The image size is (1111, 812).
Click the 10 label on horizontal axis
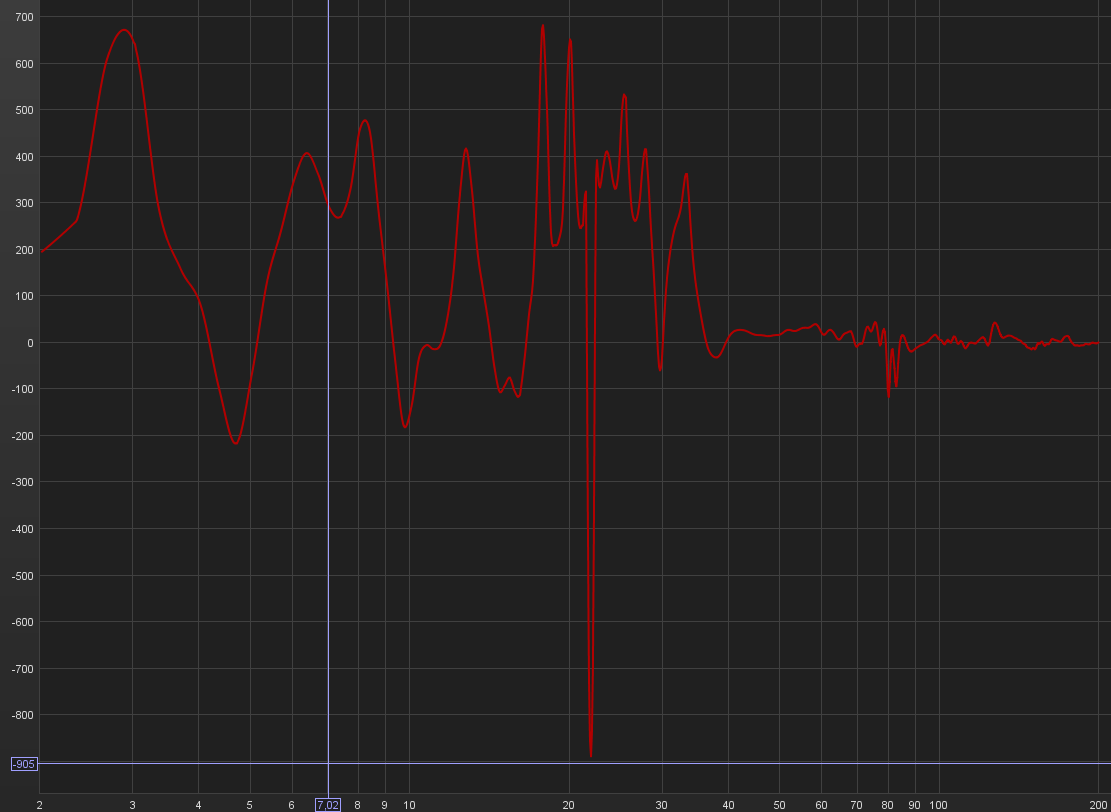pyautogui.click(x=409, y=805)
